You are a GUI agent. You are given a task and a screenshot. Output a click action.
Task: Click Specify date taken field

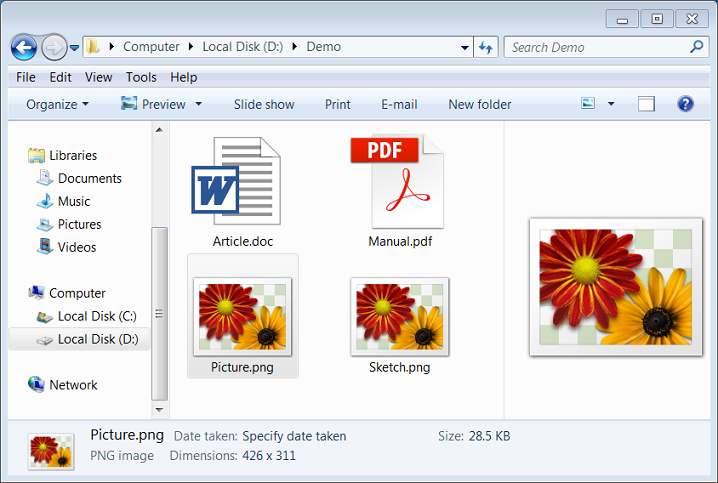click(294, 436)
